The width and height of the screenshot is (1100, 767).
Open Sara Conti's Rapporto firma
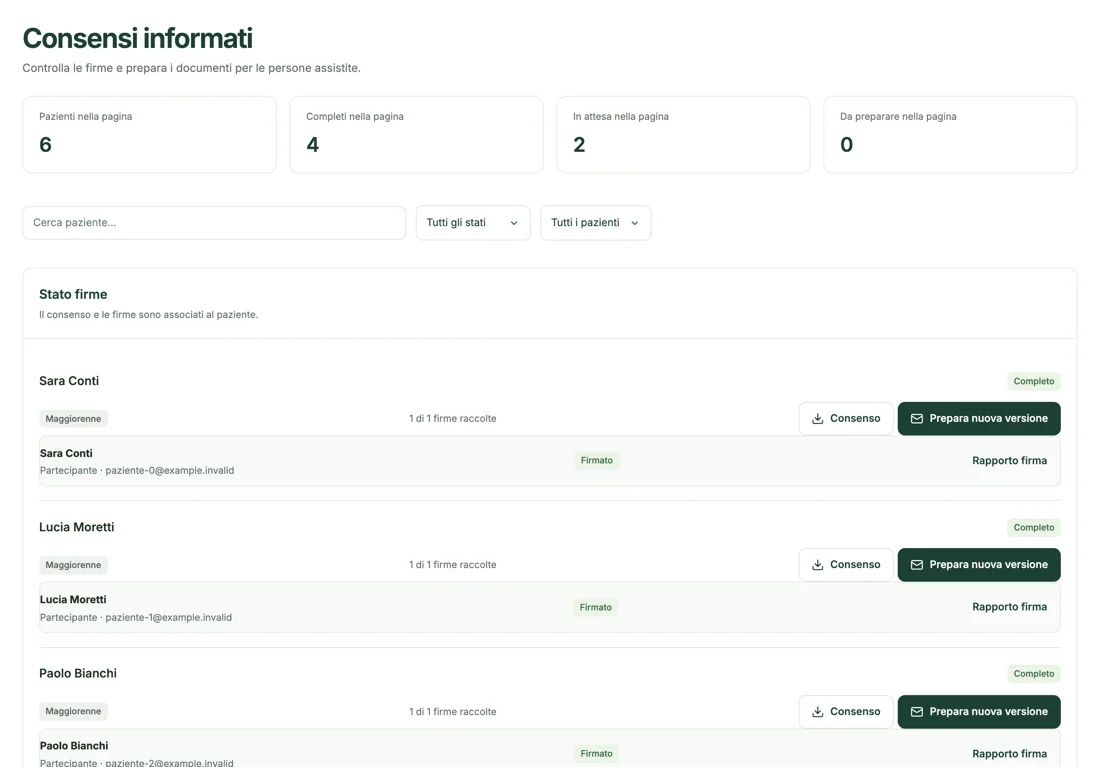[x=1010, y=460]
